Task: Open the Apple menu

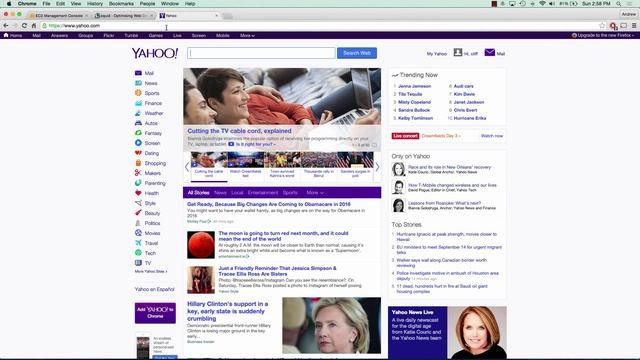Action: 9,4
